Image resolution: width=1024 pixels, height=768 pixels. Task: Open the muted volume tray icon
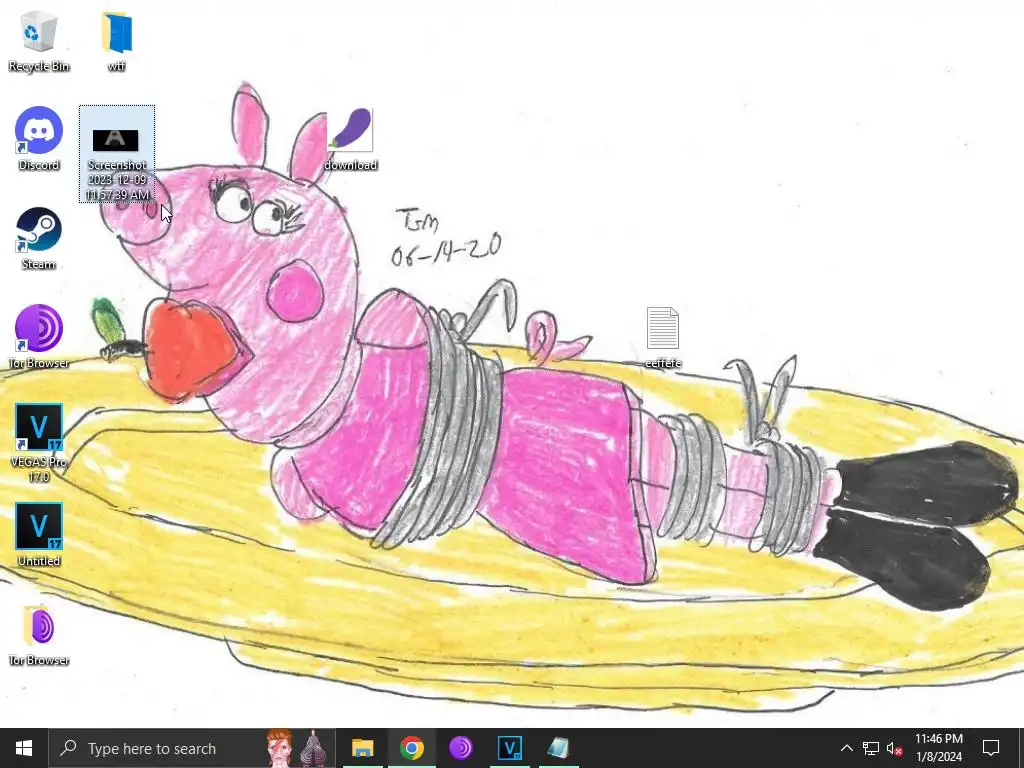[894, 749]
